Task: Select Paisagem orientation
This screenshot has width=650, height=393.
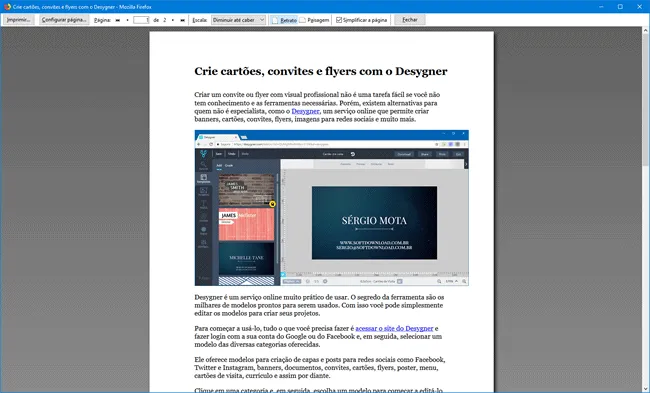Action: click(x=314, y=20)
